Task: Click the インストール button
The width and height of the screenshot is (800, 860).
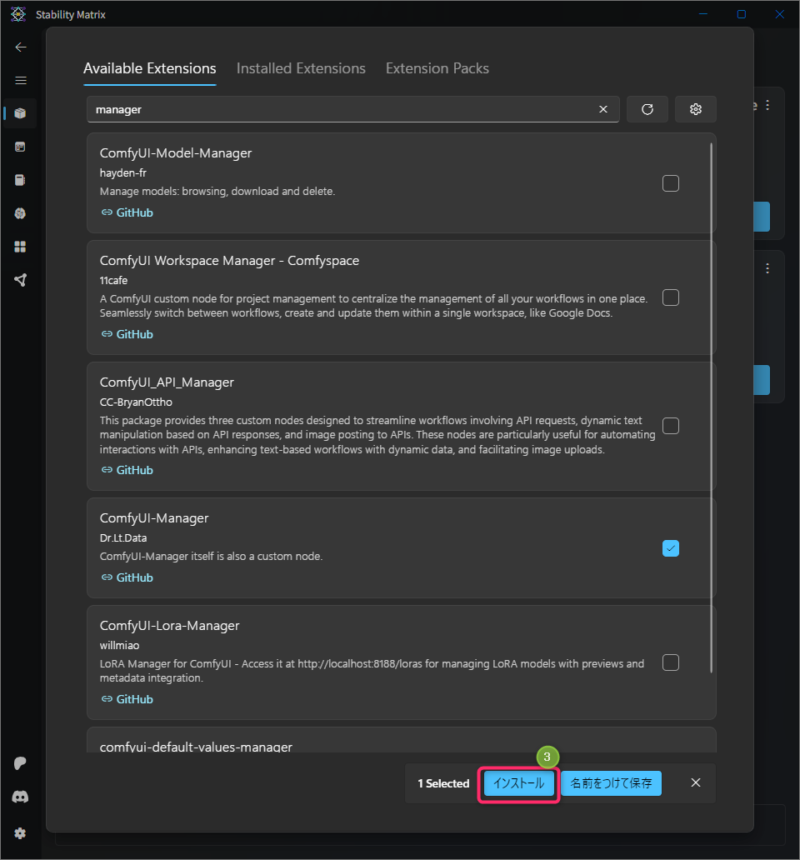Action: coord(519,783)
